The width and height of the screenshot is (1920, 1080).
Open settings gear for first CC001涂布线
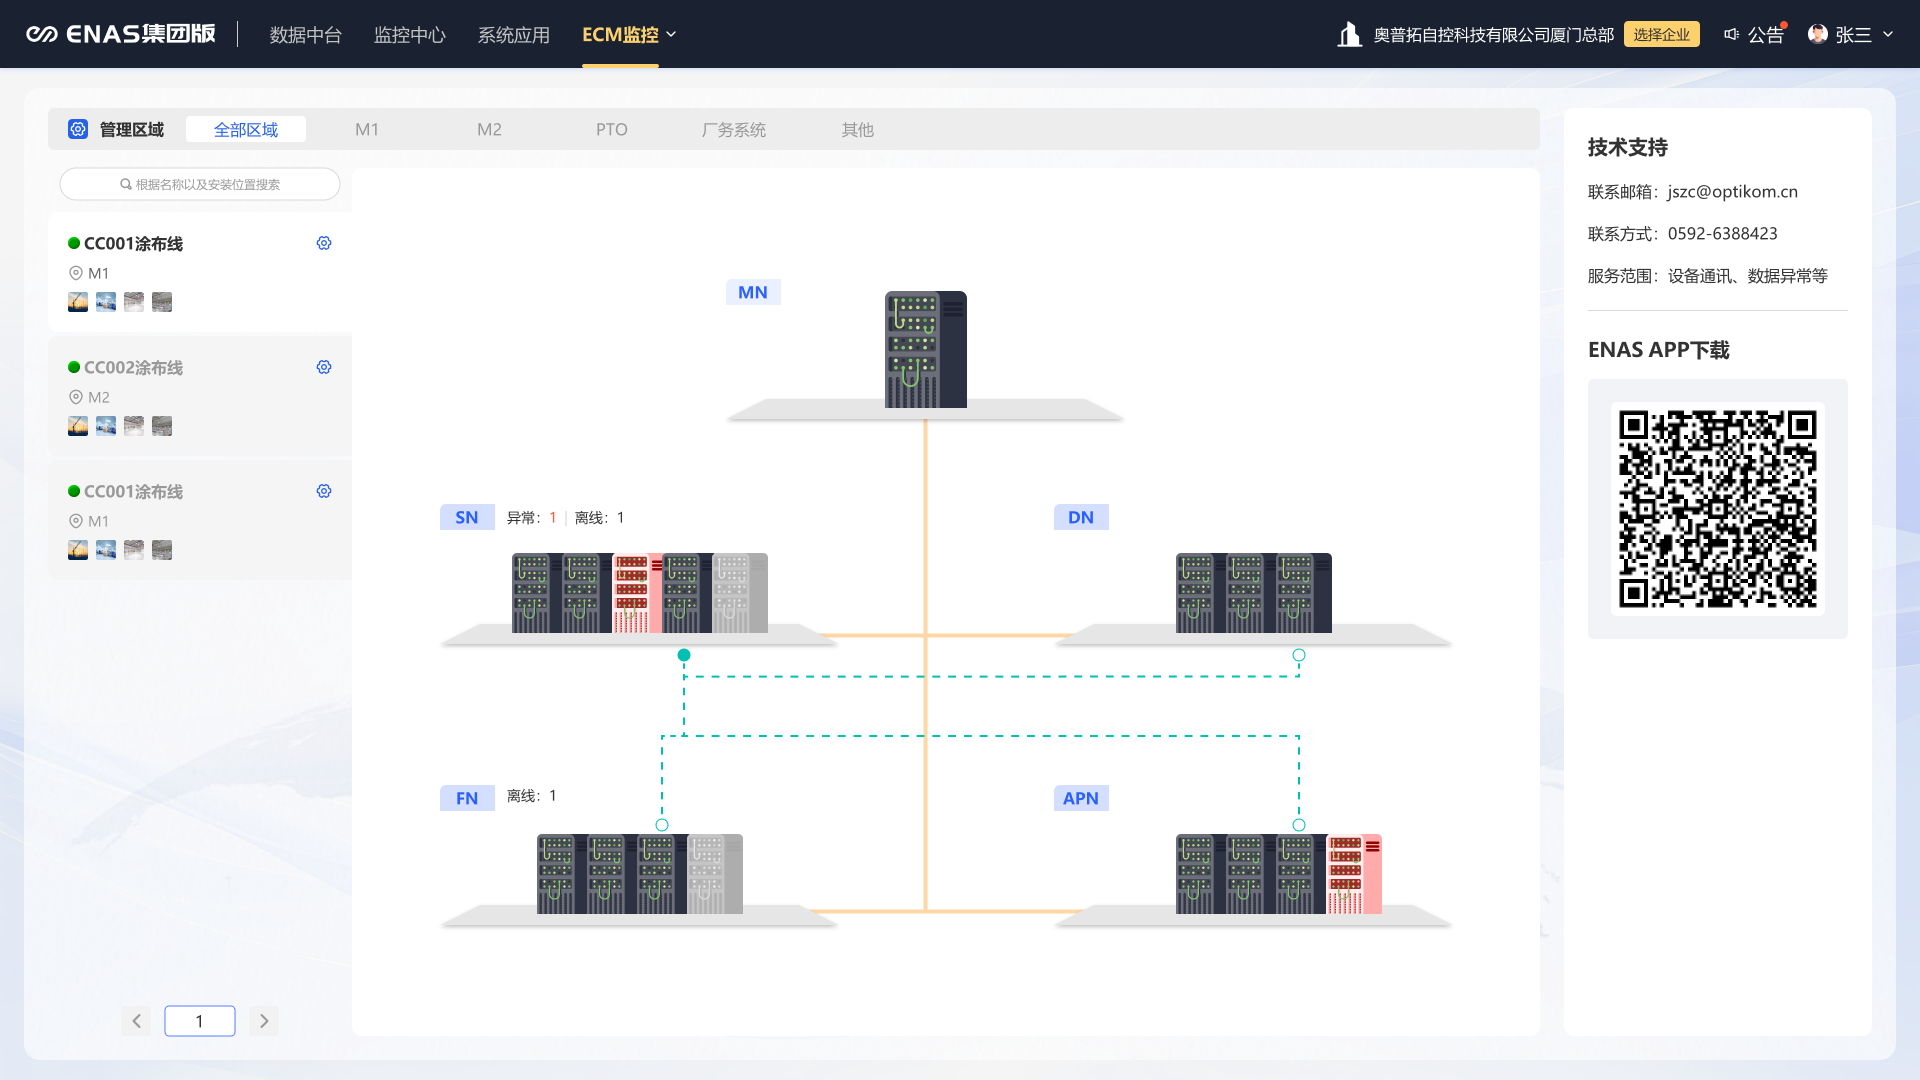coord(324,243)
